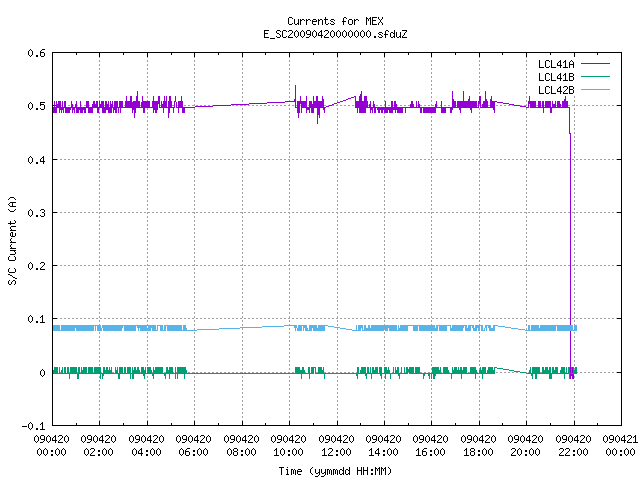Select the filename E_SC20090420000000.sfduZ text
The width and height of the screenshot is (640, 480).
click(x=335, y=34)
